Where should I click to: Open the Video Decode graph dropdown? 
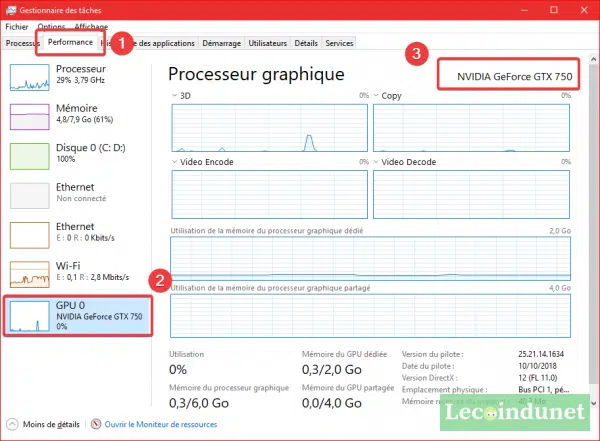click(376, 161)
